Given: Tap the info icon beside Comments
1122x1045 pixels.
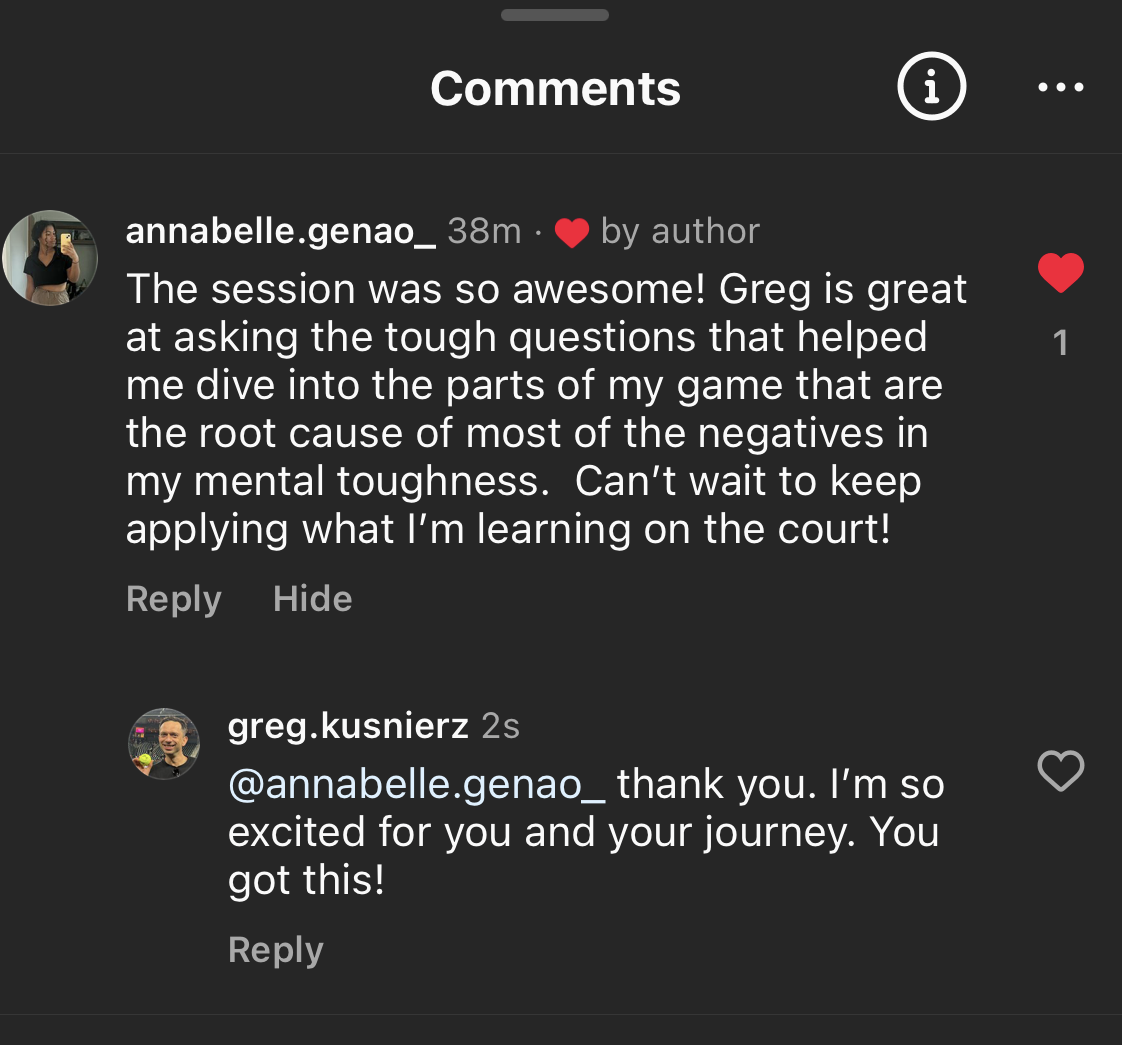Looking at the screenshot, I should [931, 88].
